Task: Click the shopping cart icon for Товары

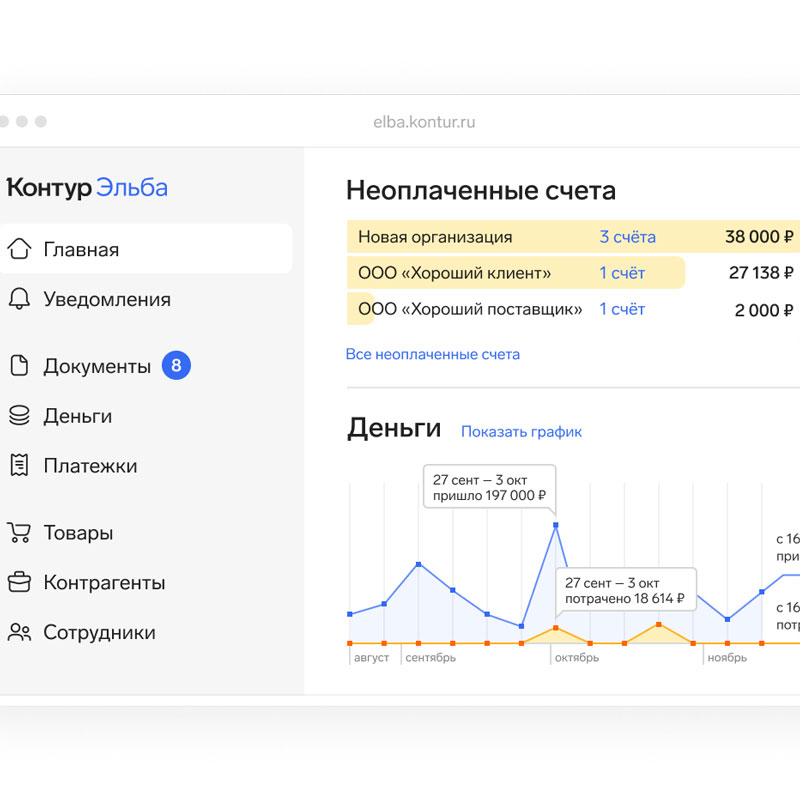Action: (x=19, y=533)
